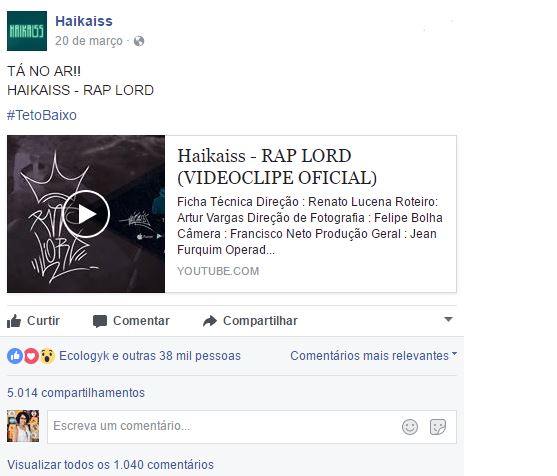The width and height of the screenshot is (557, 476).
Task: Expand the post options dropdown arrow
Action: (x=448, y=319)
